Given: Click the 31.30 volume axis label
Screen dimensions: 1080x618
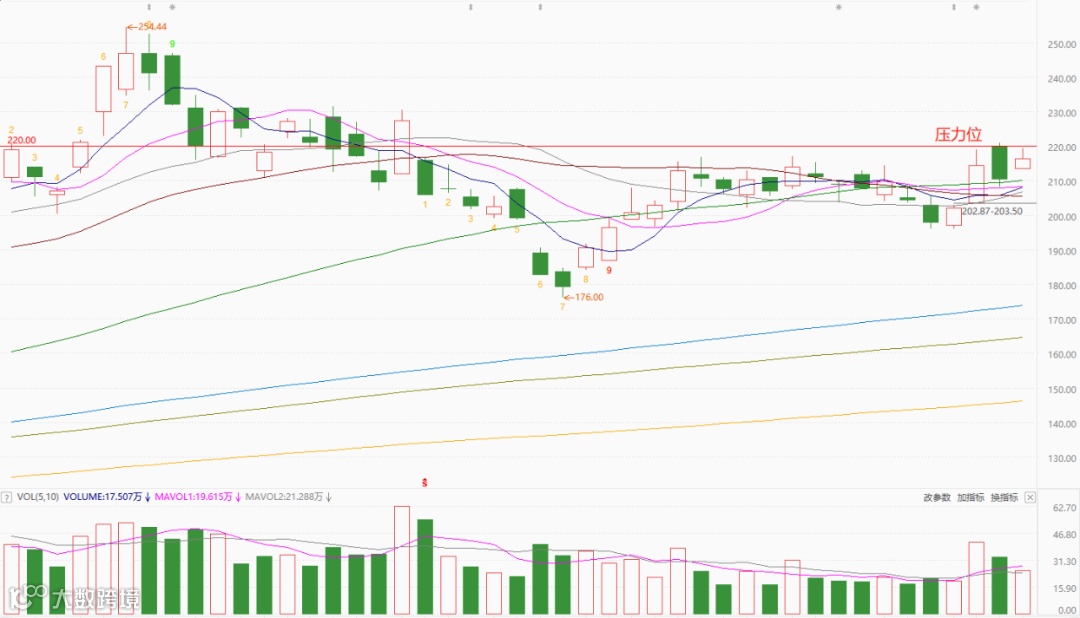Looking at the screenshot, I should [1065, 562].
